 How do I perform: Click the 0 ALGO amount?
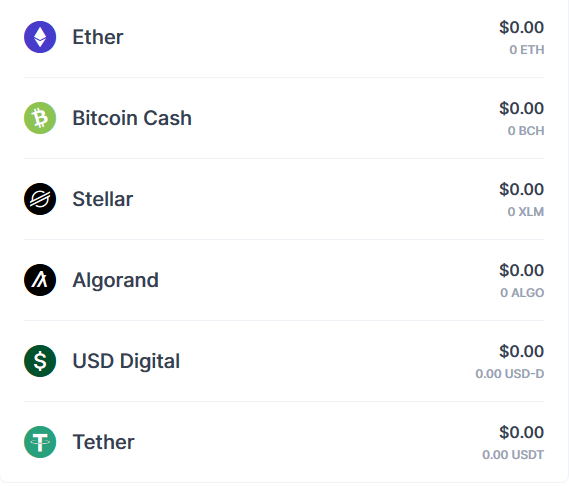point(522,293)
